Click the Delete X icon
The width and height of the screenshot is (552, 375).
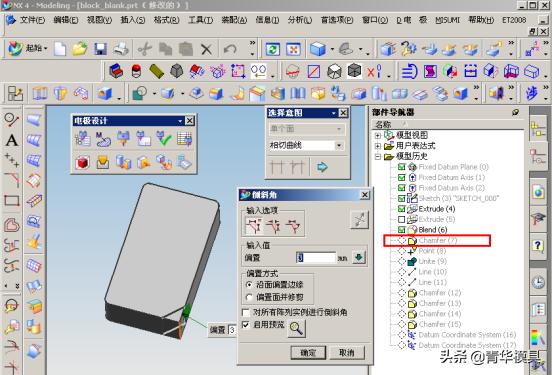206,49
